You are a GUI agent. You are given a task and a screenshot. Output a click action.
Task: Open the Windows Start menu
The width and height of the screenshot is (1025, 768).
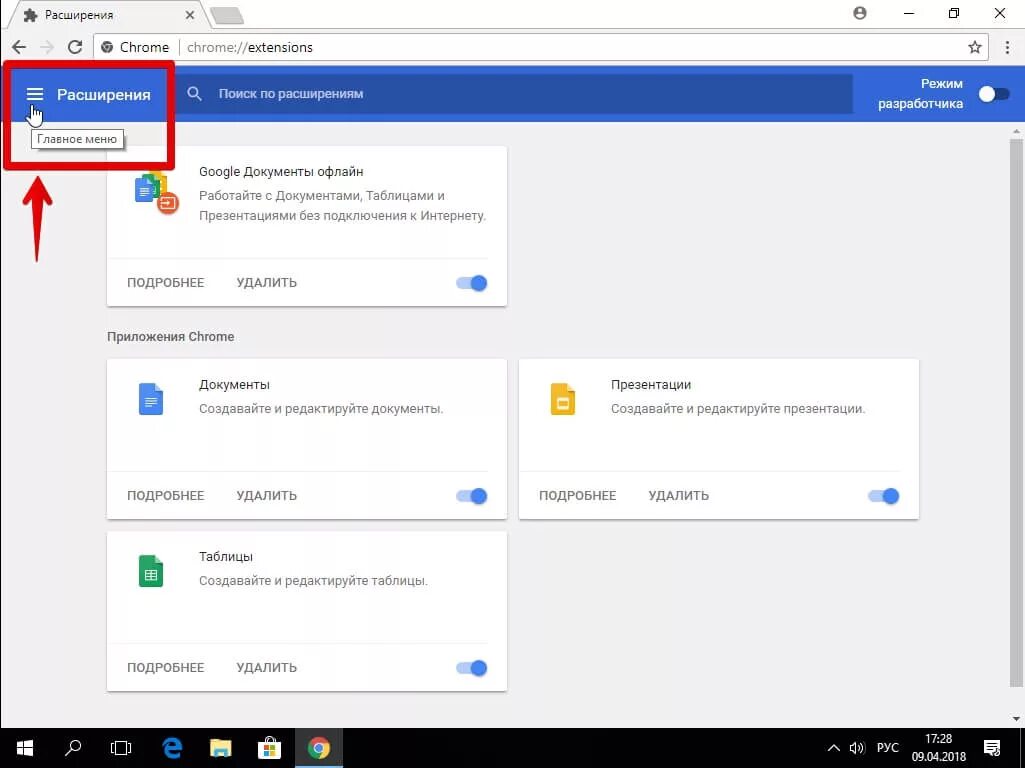24,748
